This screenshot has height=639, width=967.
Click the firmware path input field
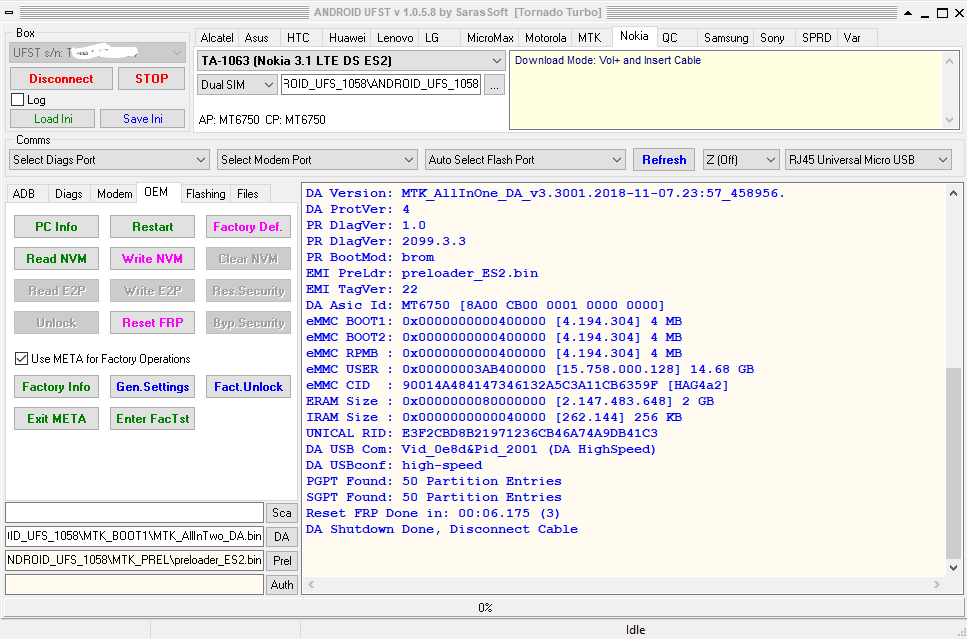pos(381,85)
